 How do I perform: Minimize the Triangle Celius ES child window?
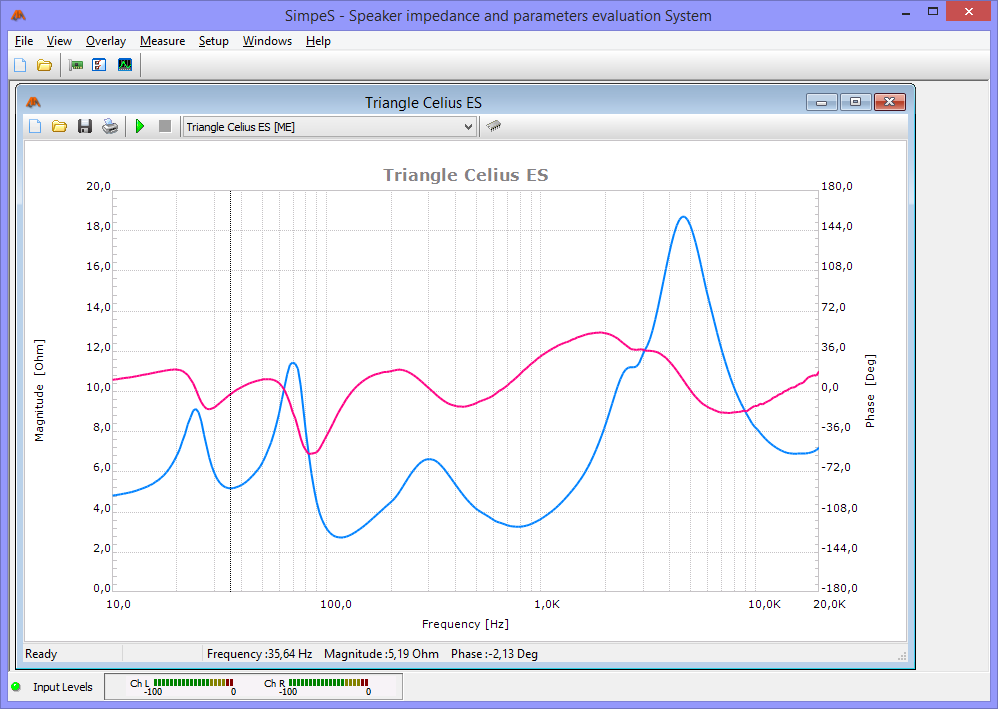pos(822,102)
